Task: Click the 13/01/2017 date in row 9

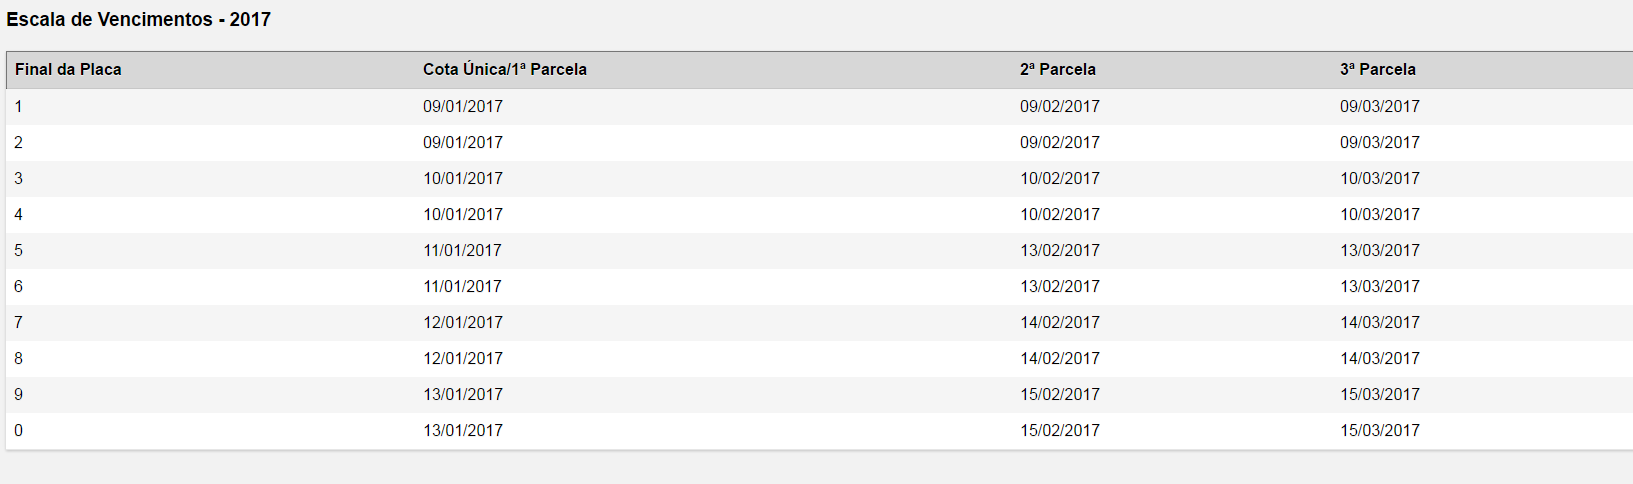Action: 463,394
